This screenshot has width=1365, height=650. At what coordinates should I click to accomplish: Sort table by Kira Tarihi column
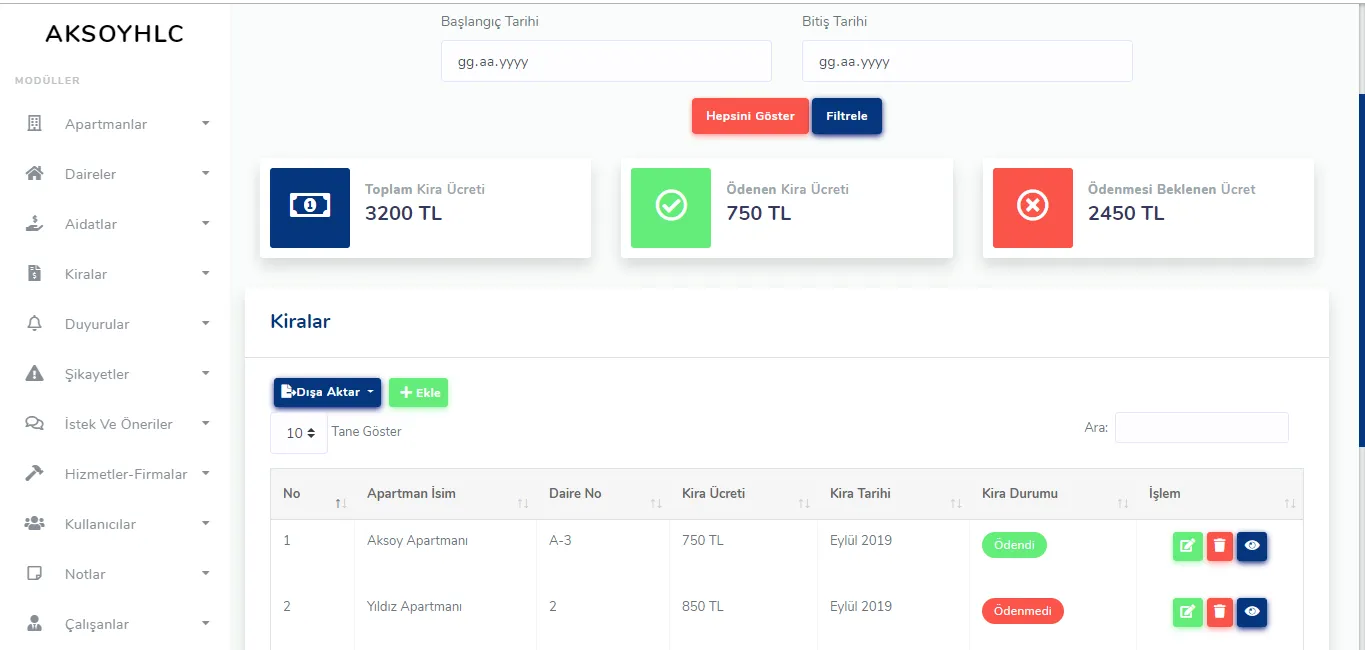tap(893, 494)
